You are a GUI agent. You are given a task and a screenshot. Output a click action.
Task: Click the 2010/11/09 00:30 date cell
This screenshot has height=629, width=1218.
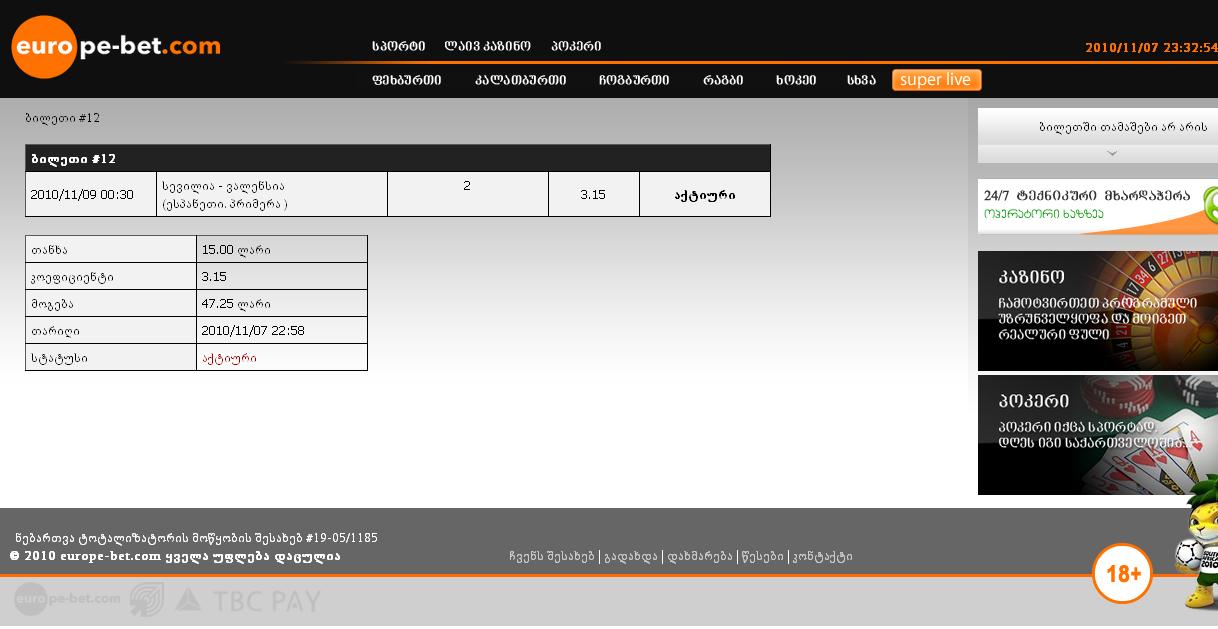coord(91,194)
